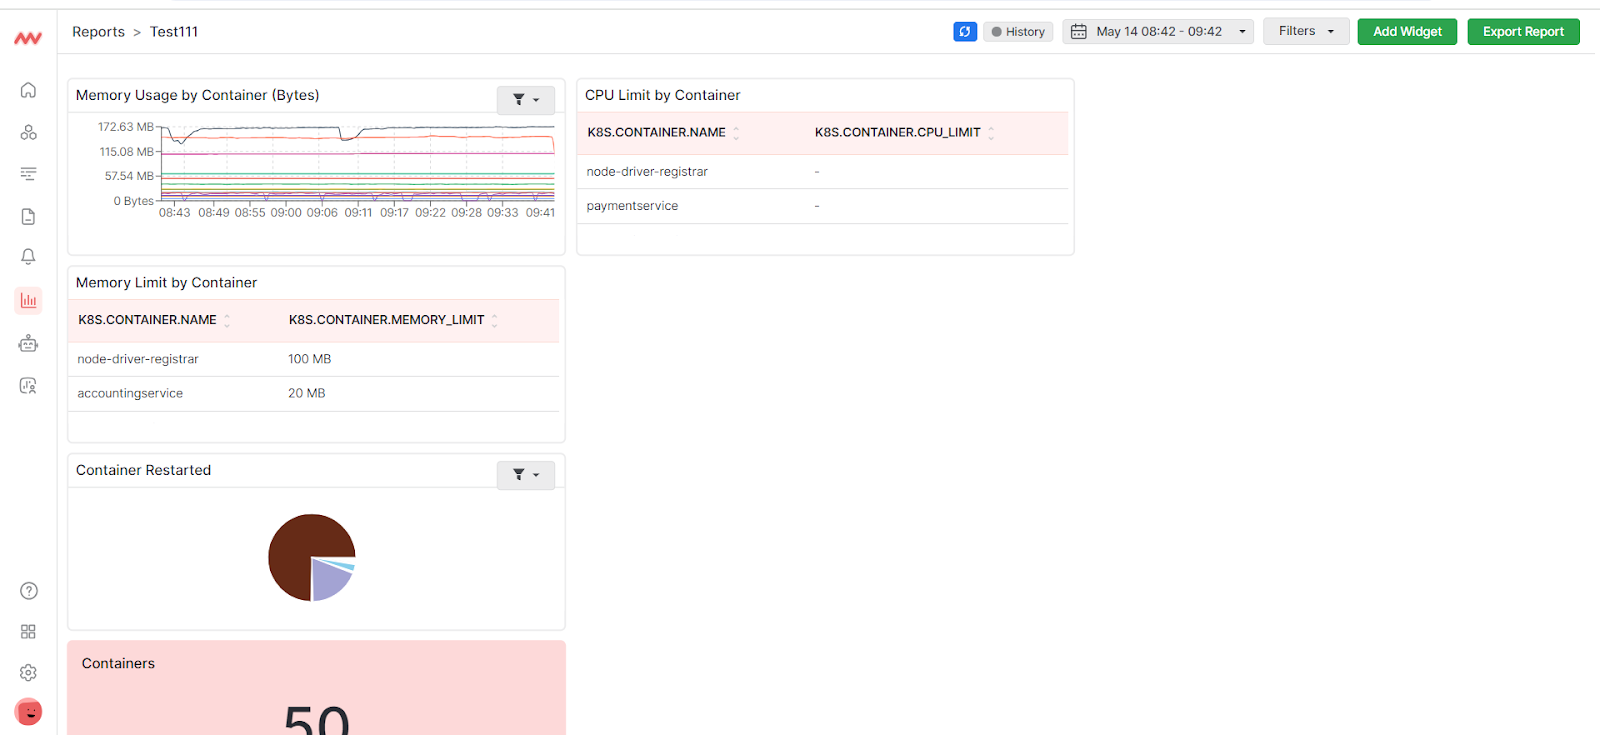Image resolution: width=1600 pixels, height=735 pixels.
Task: Select node-driver-registrar in CPU Limit table
Action: 822,172
